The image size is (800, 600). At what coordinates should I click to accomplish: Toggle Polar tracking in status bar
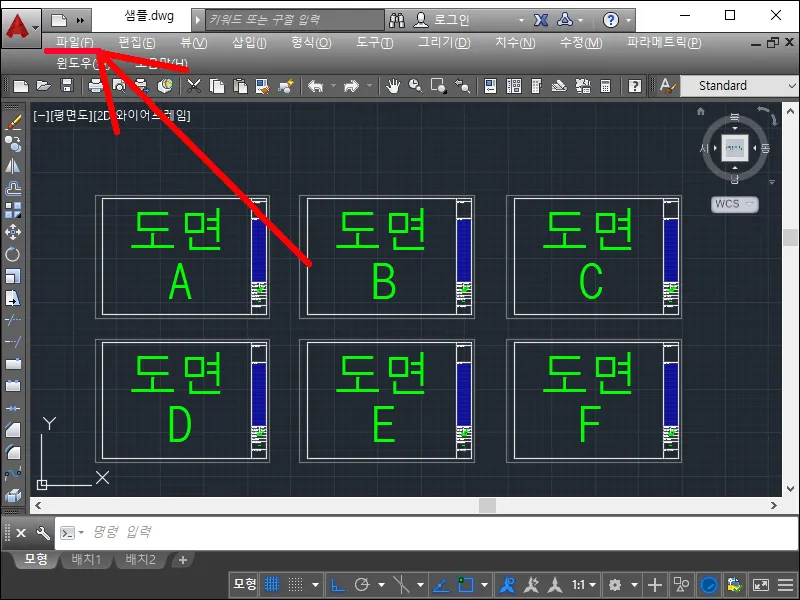coord(362,584)
